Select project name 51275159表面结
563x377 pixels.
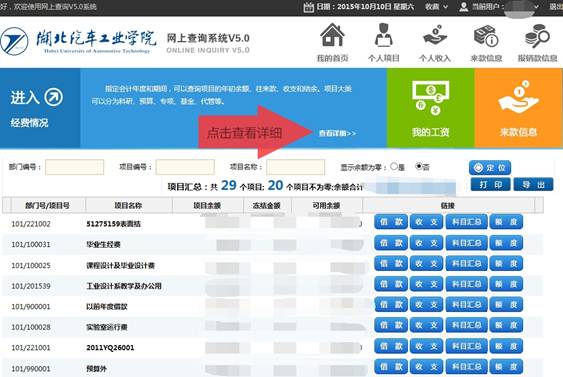click(113, 224)
